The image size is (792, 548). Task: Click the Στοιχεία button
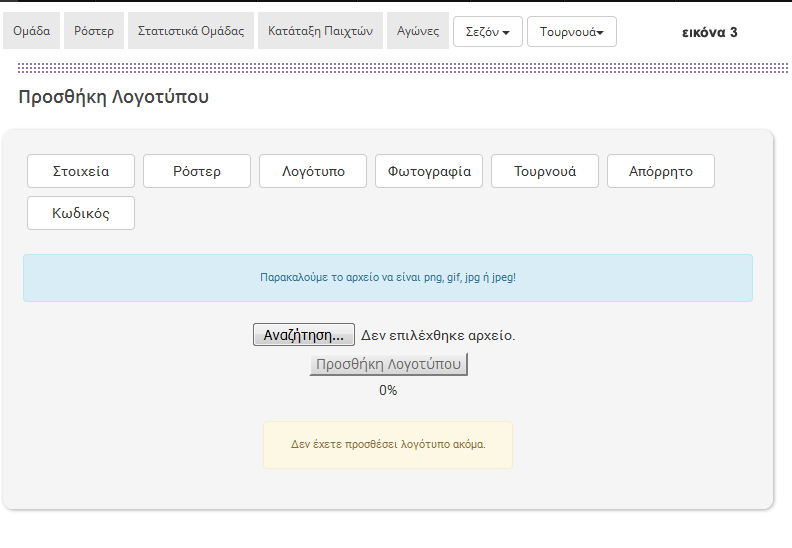pos(81,171)
